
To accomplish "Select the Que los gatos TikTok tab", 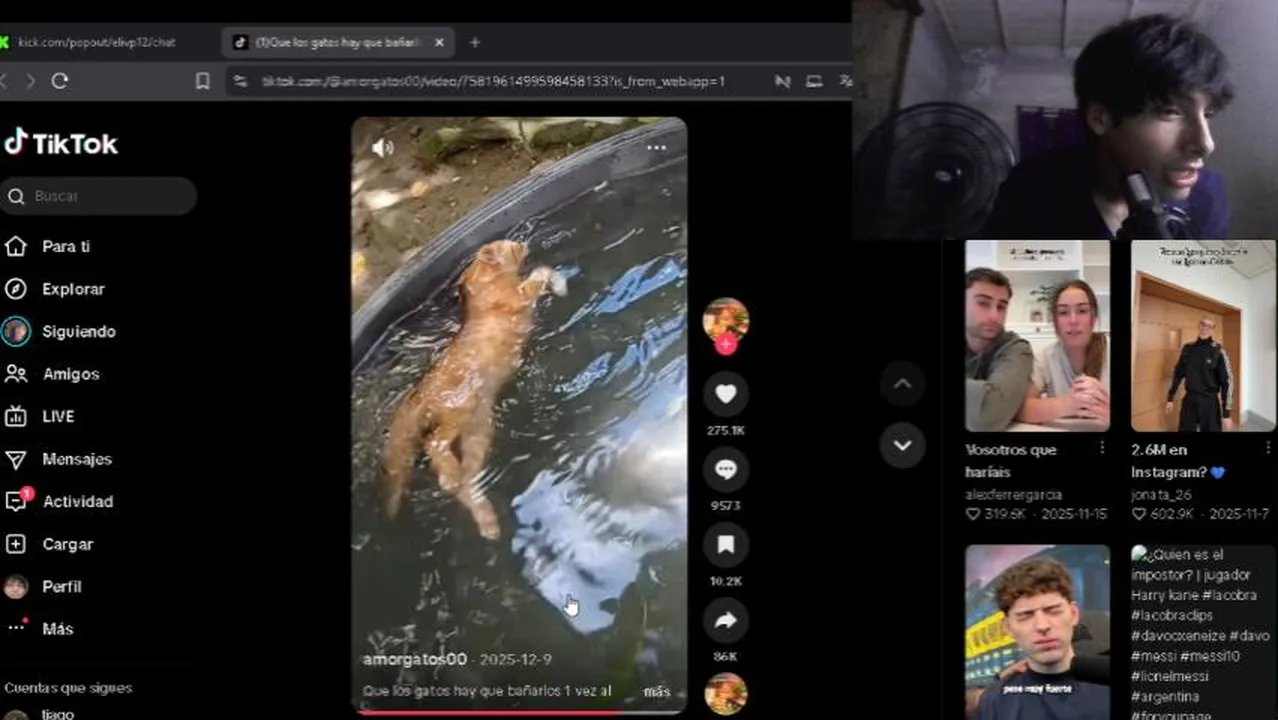I will (x=338, y=42).
